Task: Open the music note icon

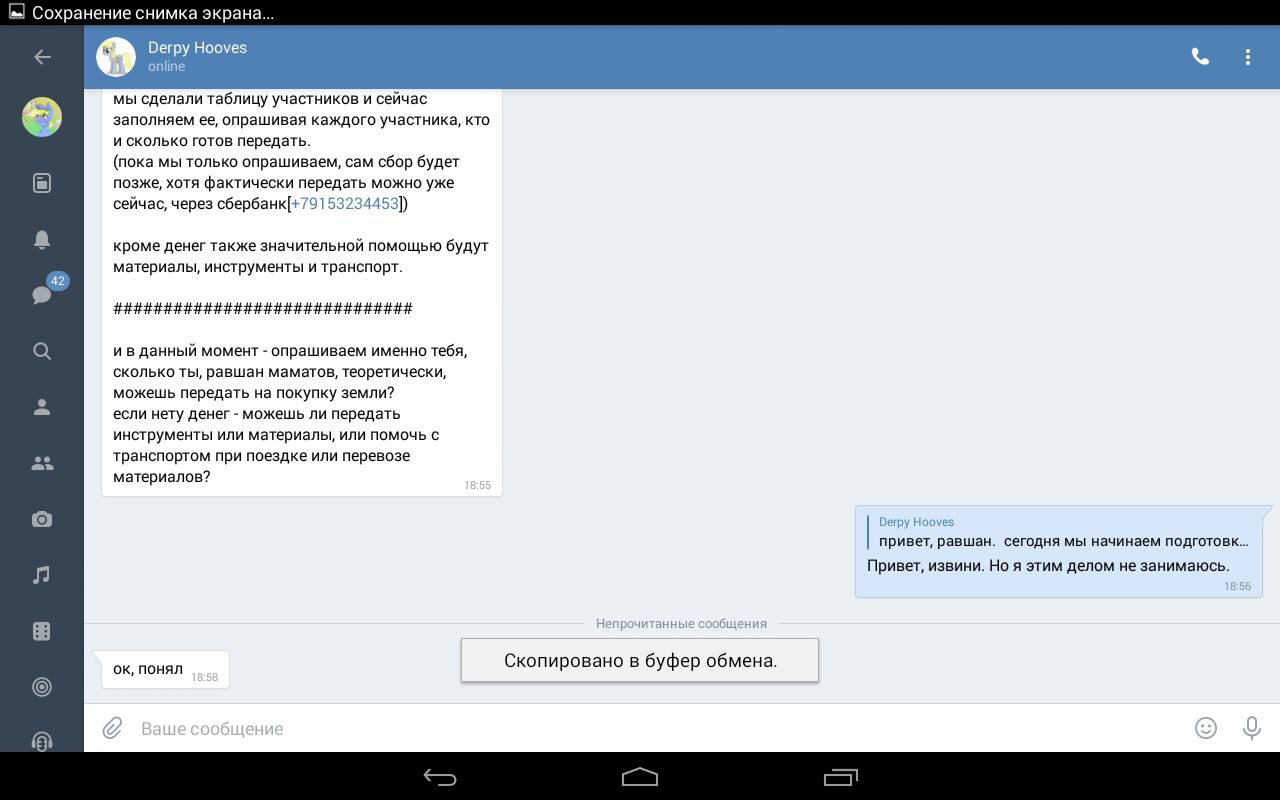Action: [x=42, y=575]
